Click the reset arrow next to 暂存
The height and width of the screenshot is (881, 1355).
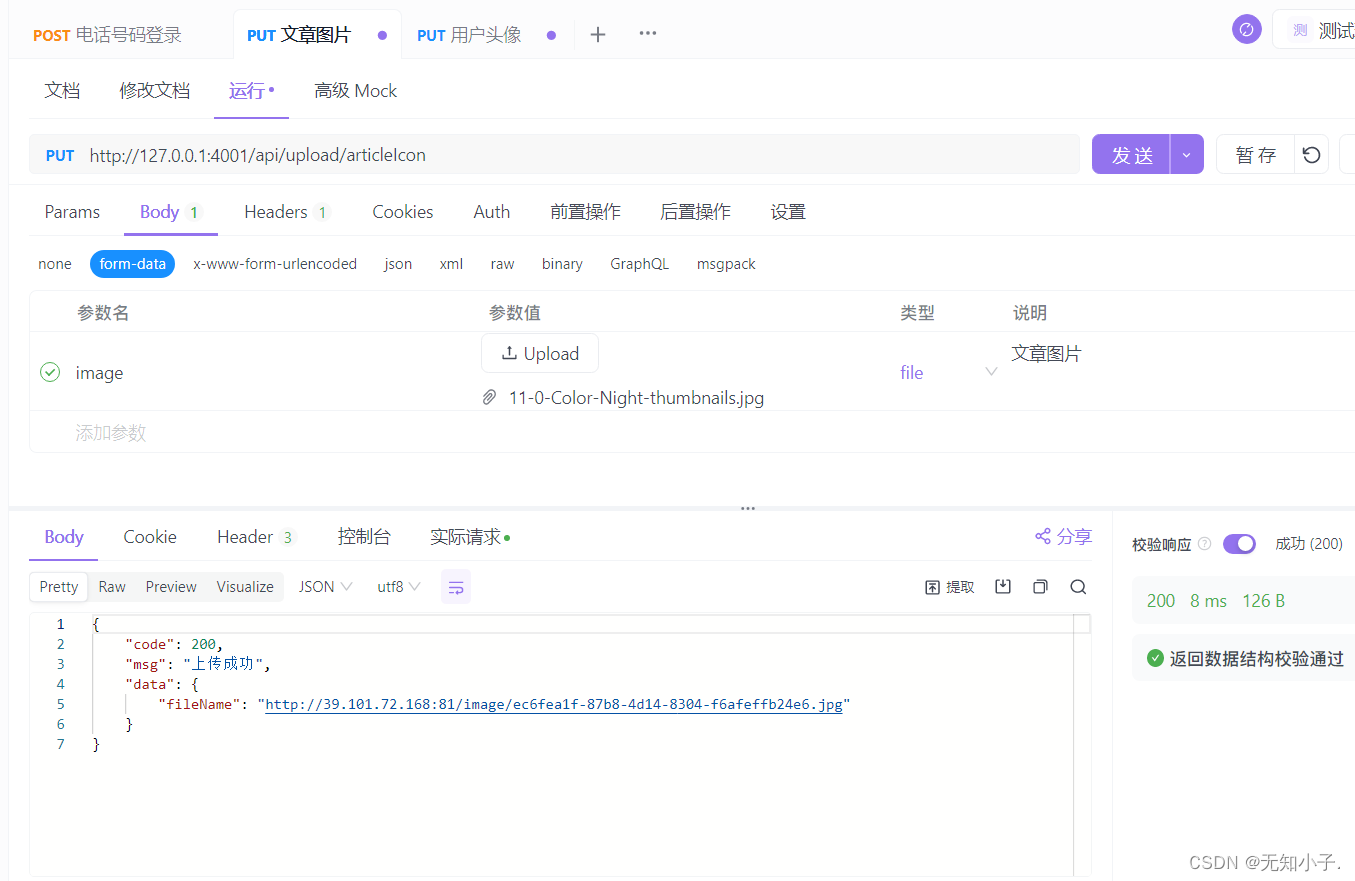1312,155
